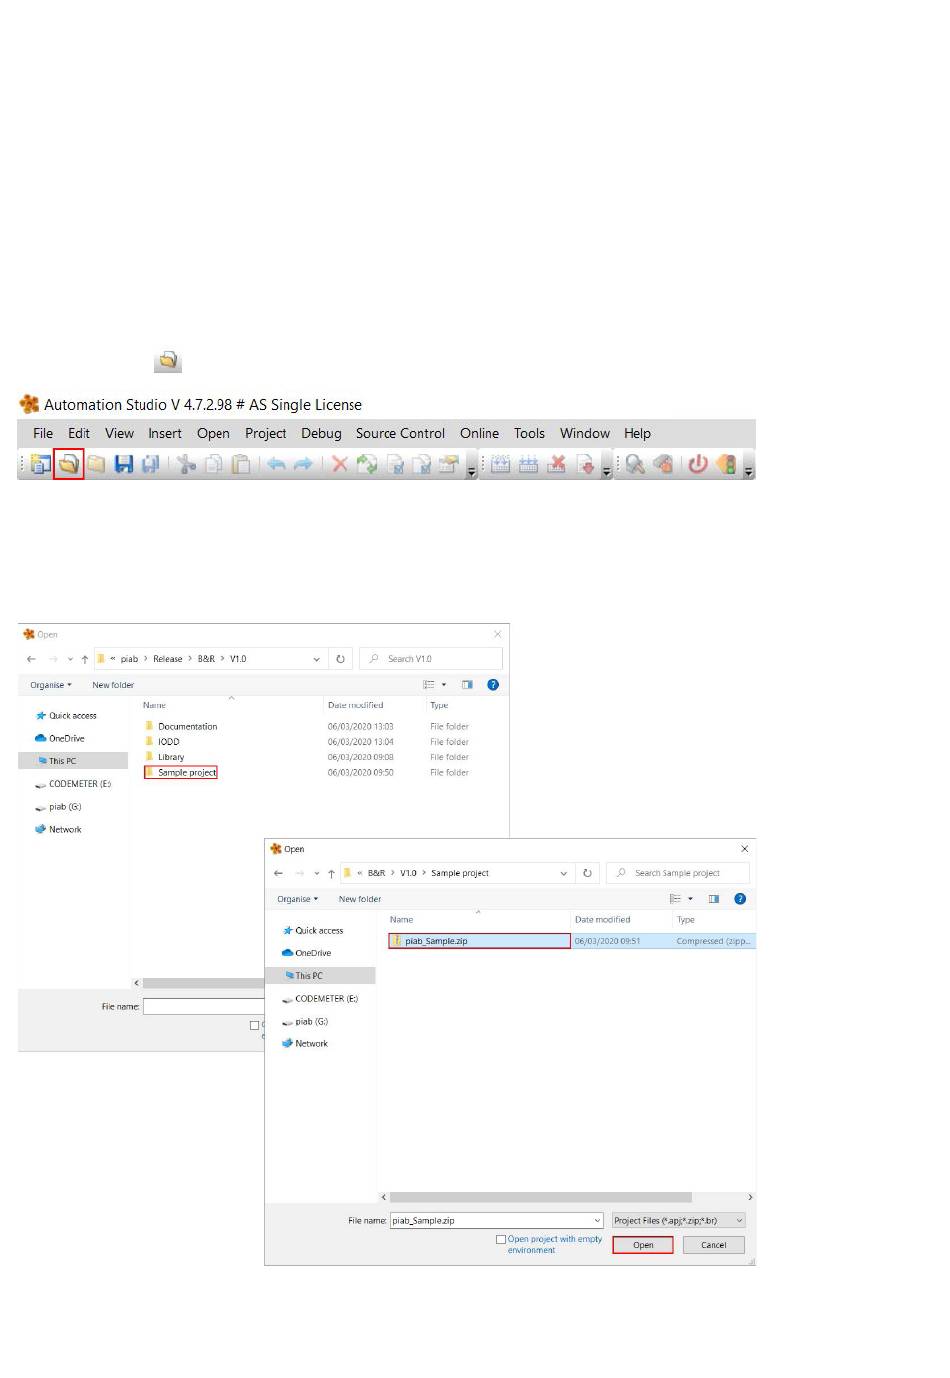Click Up arrow in first Open dialog
The width and height of the screenshot is (950, 1378).
[x=85, y=659]
